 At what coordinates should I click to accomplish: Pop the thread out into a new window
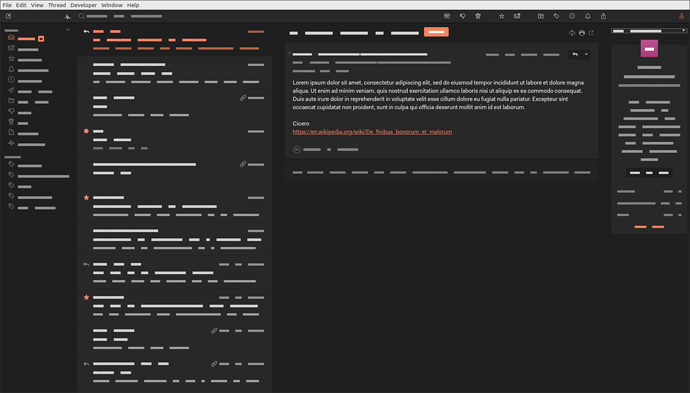(x=591, y=33)
